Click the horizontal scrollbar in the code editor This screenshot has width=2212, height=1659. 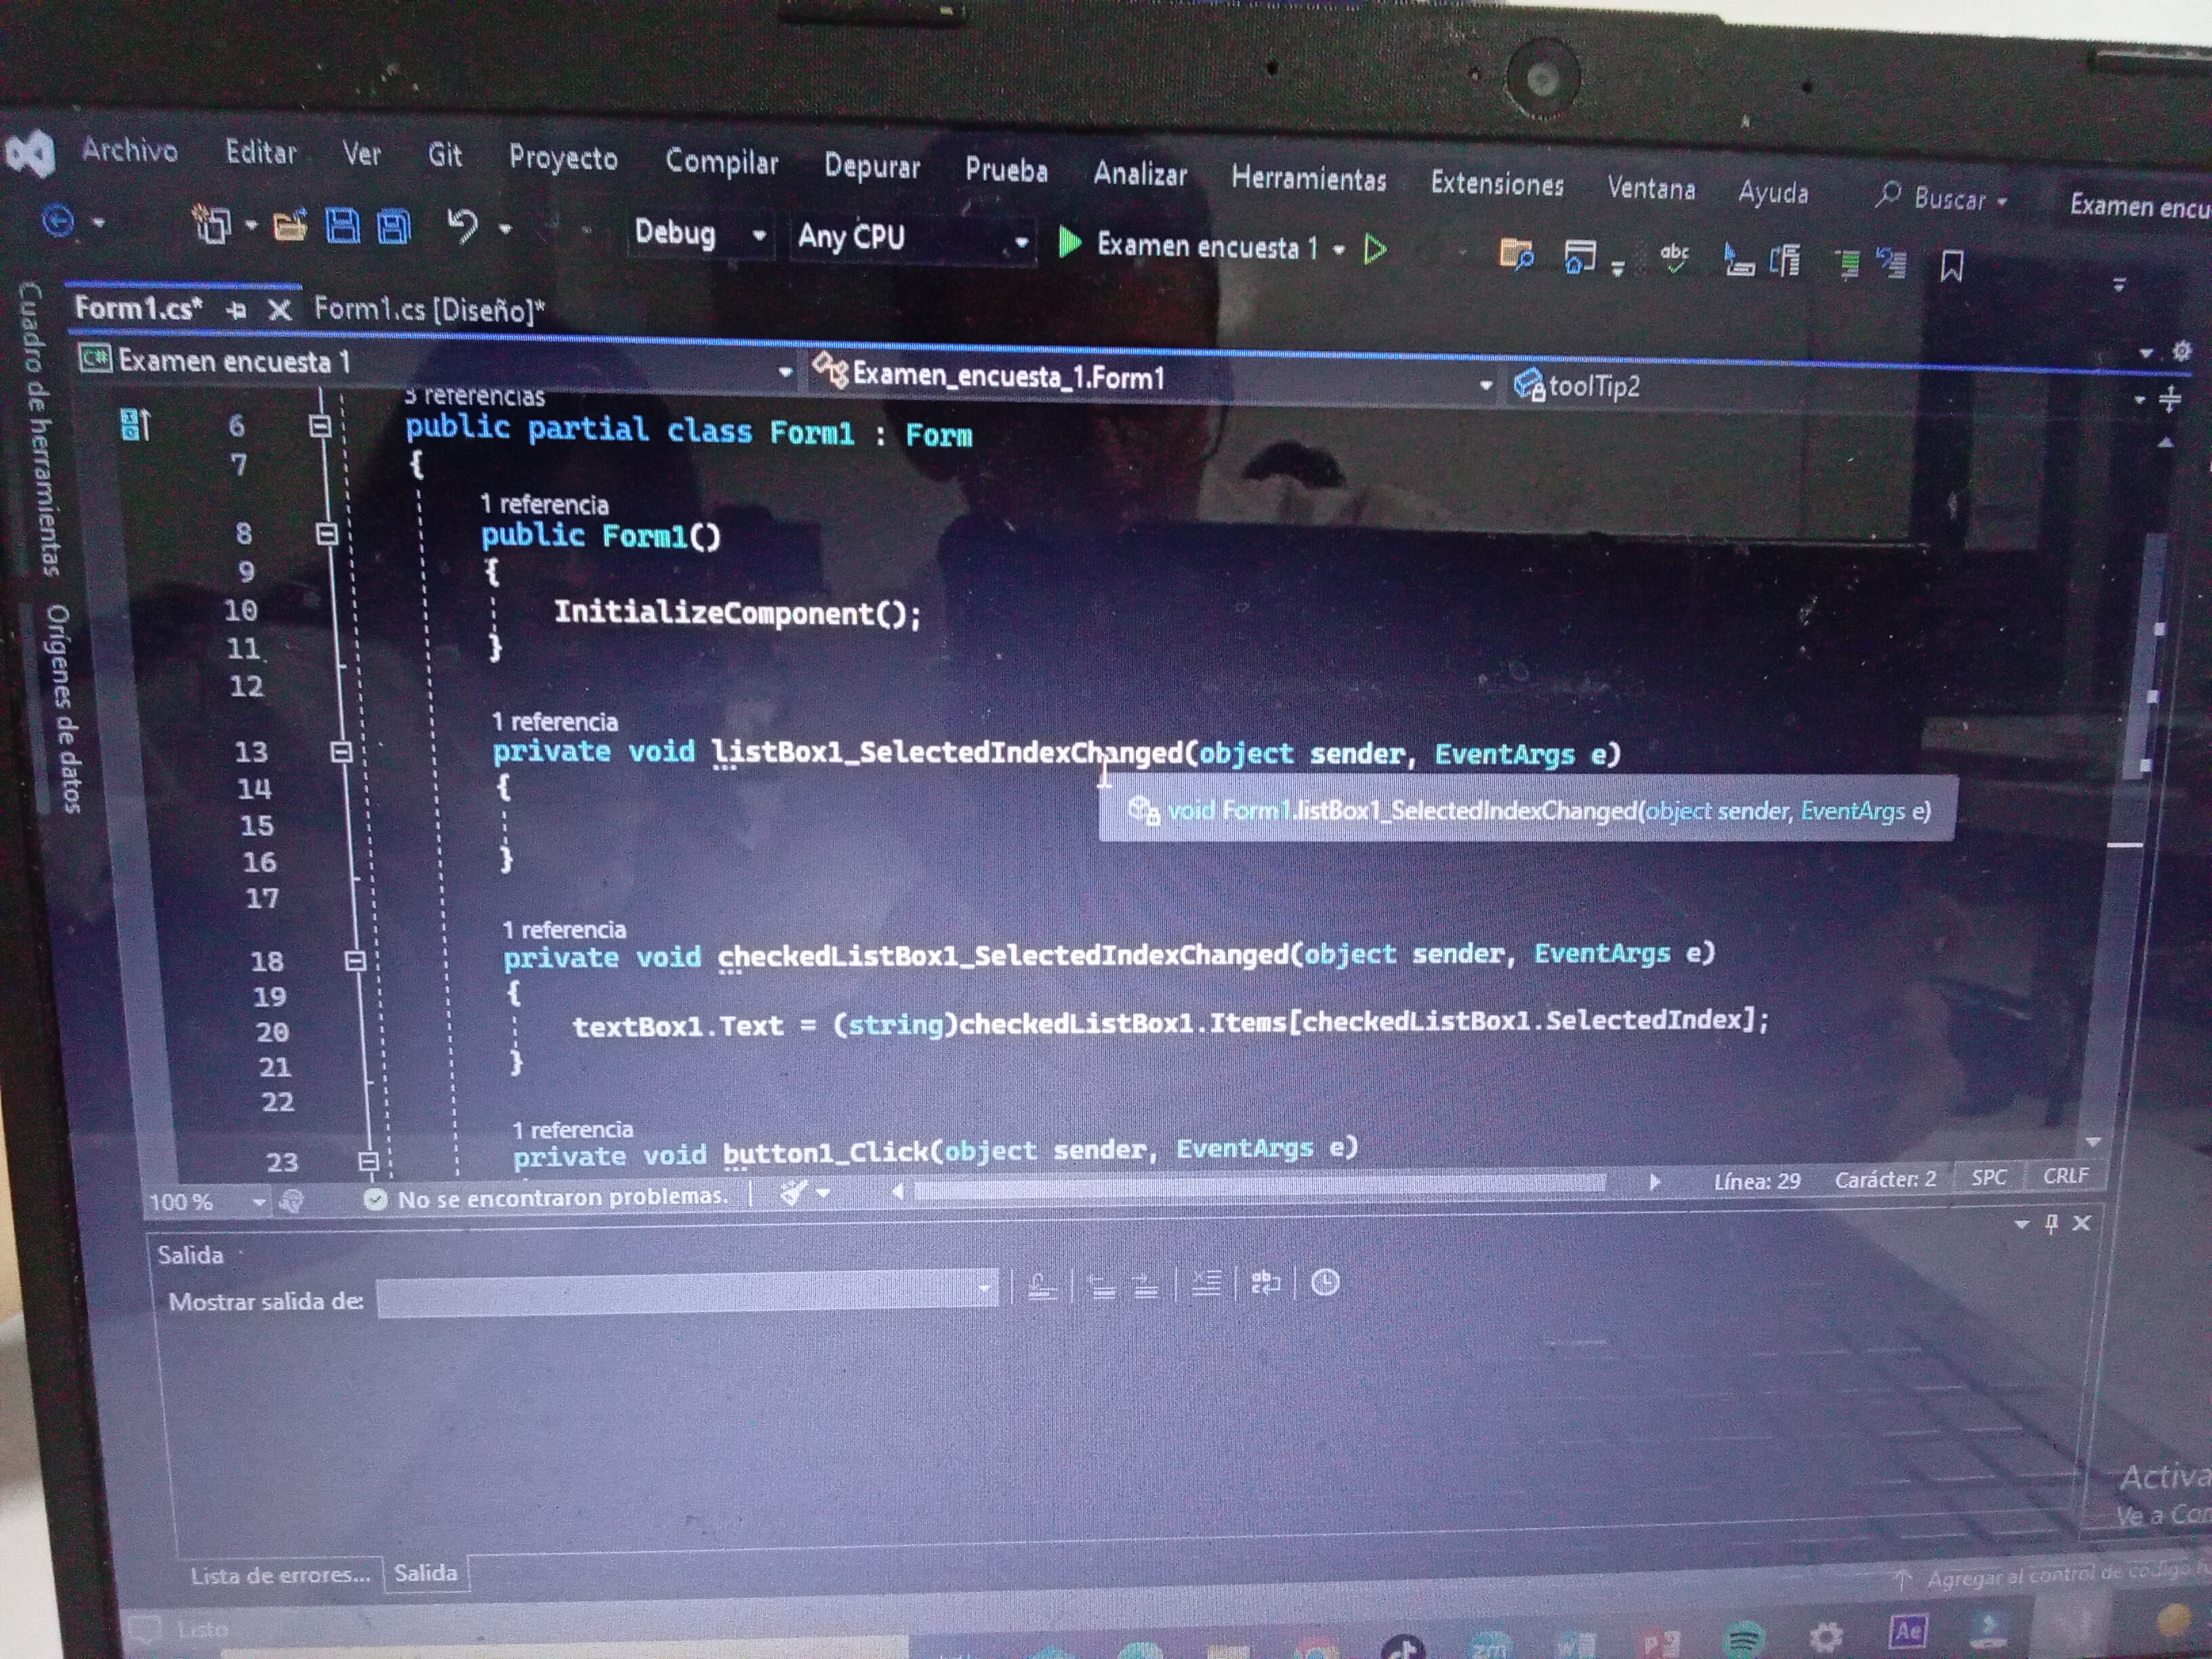click(x=1260, y=1186)
